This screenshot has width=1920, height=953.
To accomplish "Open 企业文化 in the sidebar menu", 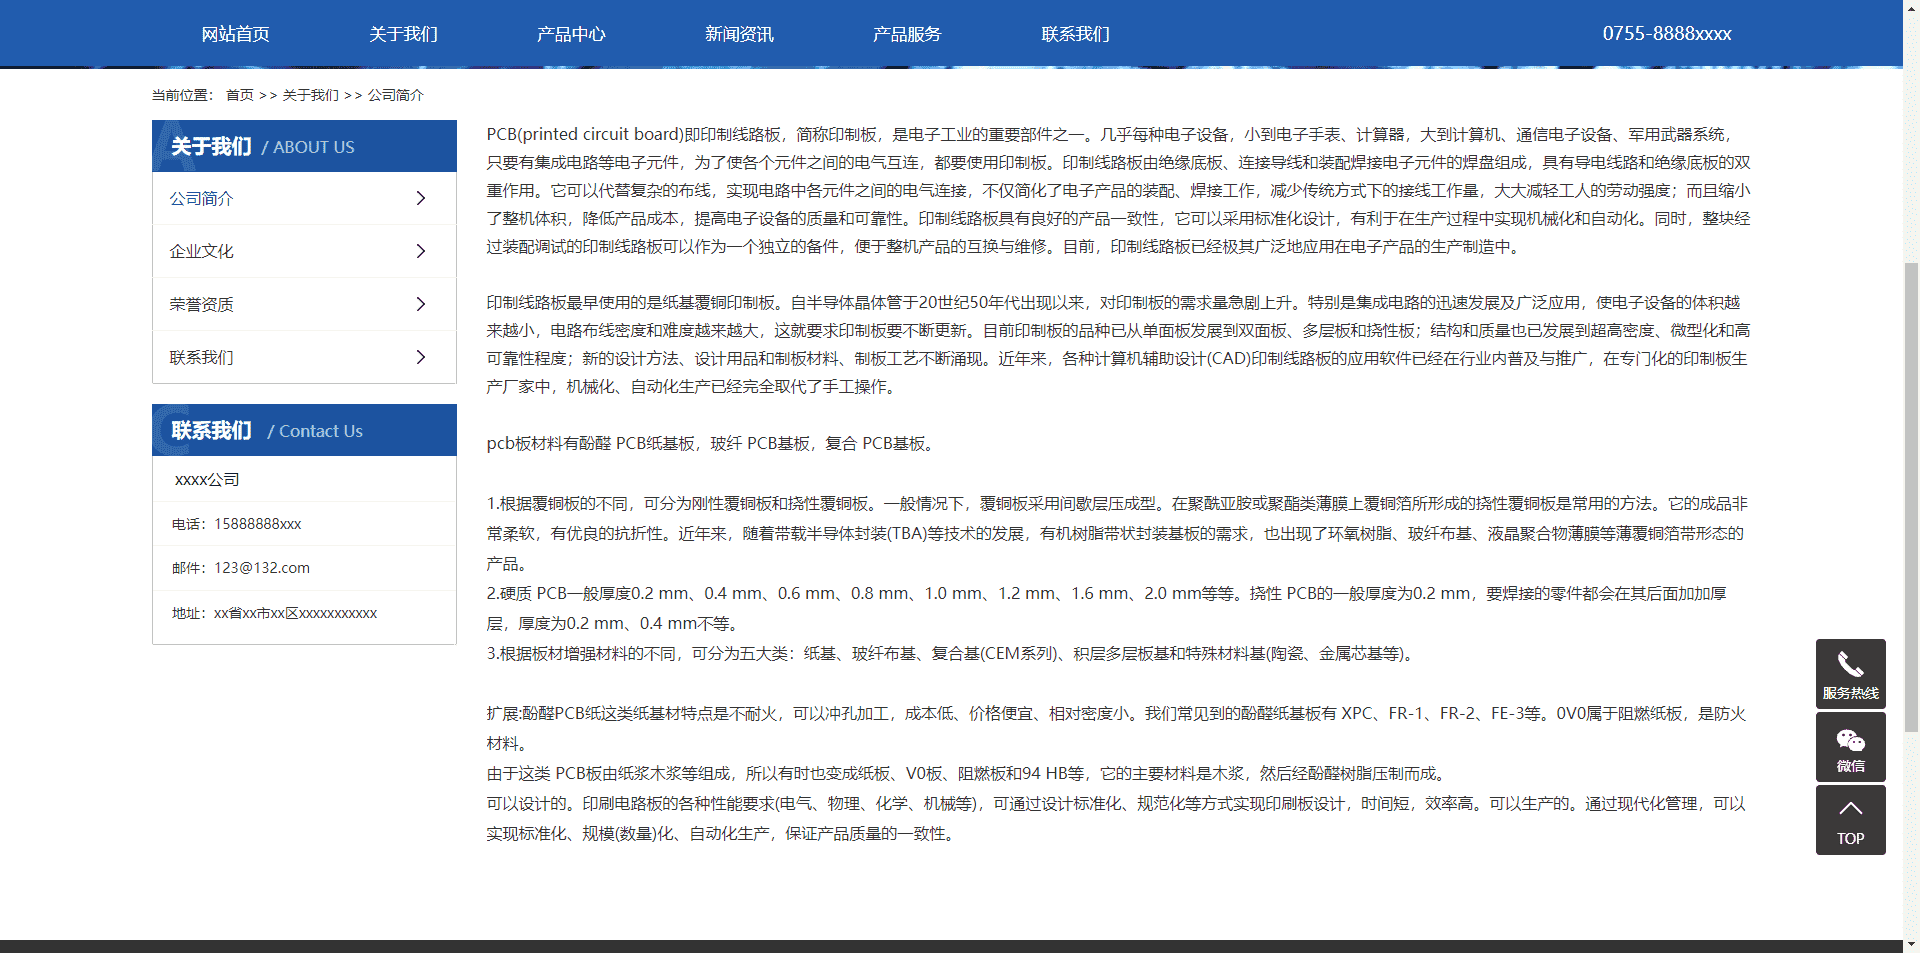I will coord(304,251).
